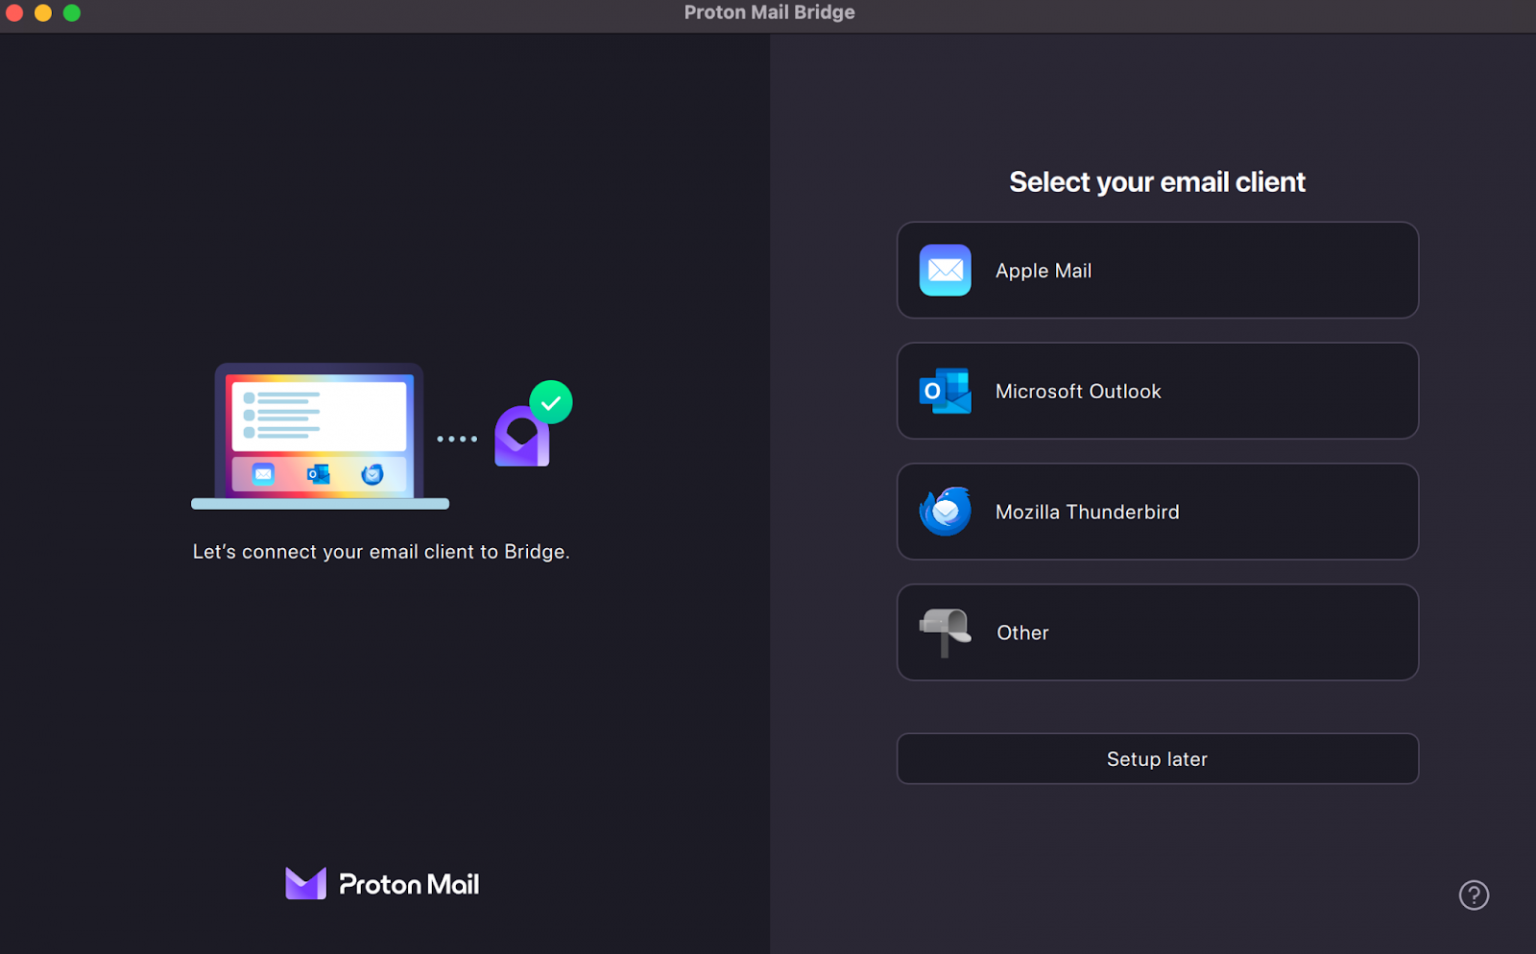Click the Microsoft Outlook icon

(944, 391)
